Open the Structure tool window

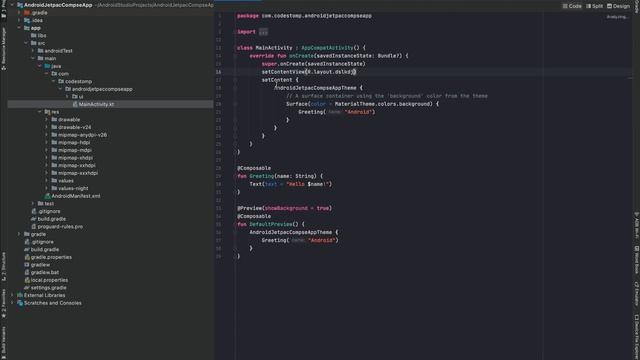(x=4, y=266)
